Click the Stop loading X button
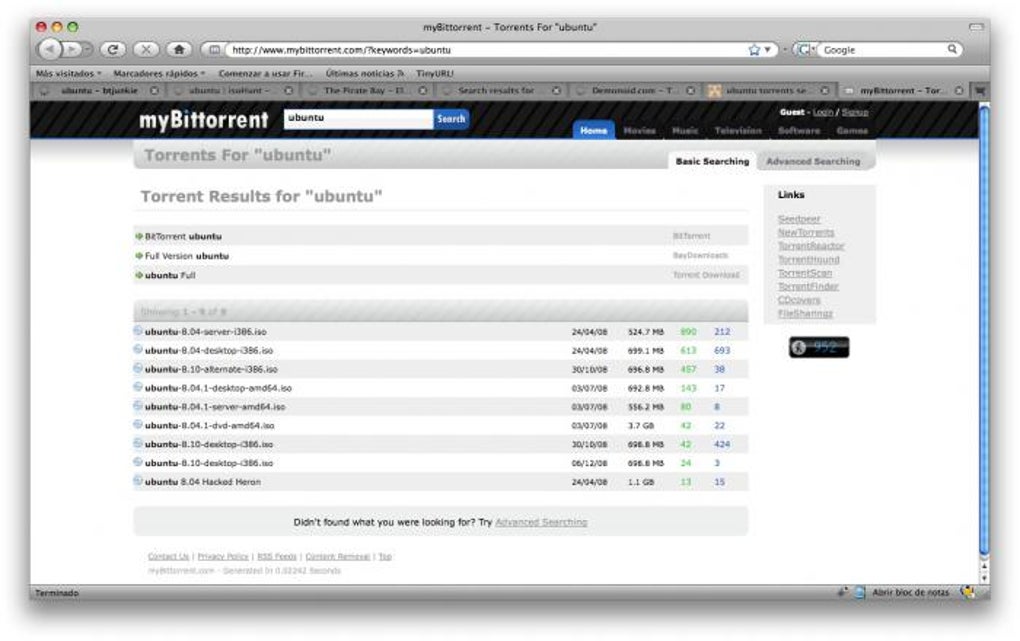This screenshot has height=641, width=1020. tap(146, 49)
